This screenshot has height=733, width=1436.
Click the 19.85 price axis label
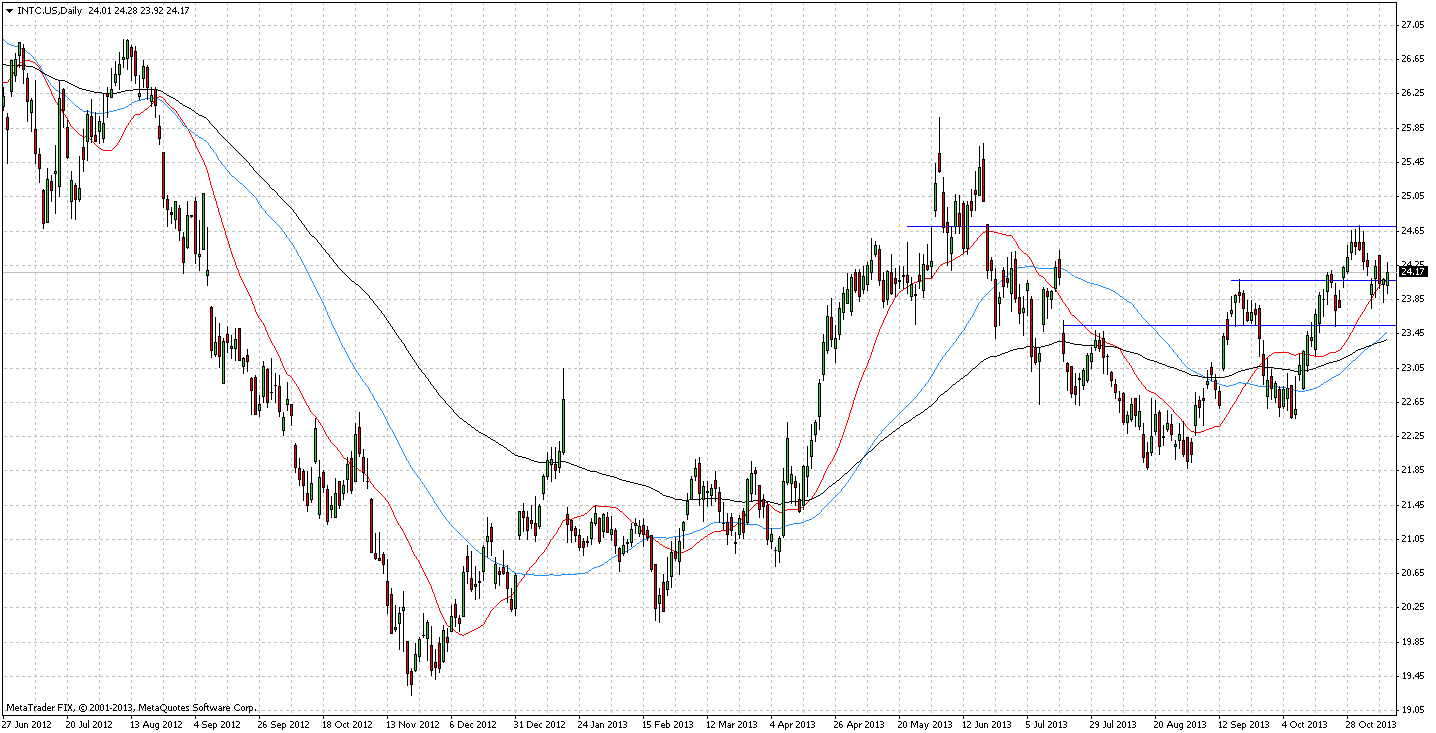[1412, 642]
